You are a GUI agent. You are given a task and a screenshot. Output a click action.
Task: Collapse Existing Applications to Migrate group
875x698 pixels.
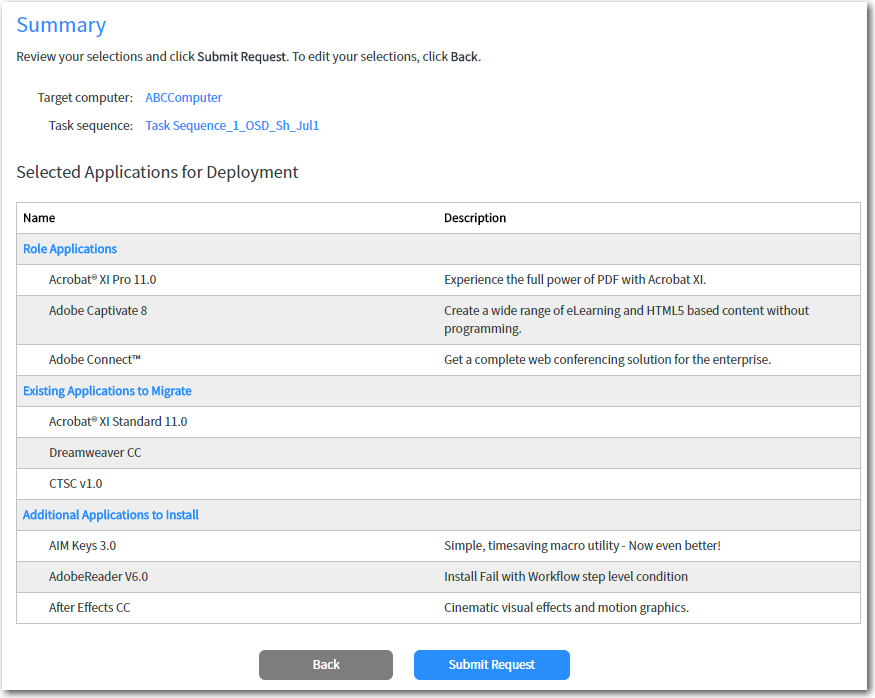pyautogui.click(x=107, y=391)
